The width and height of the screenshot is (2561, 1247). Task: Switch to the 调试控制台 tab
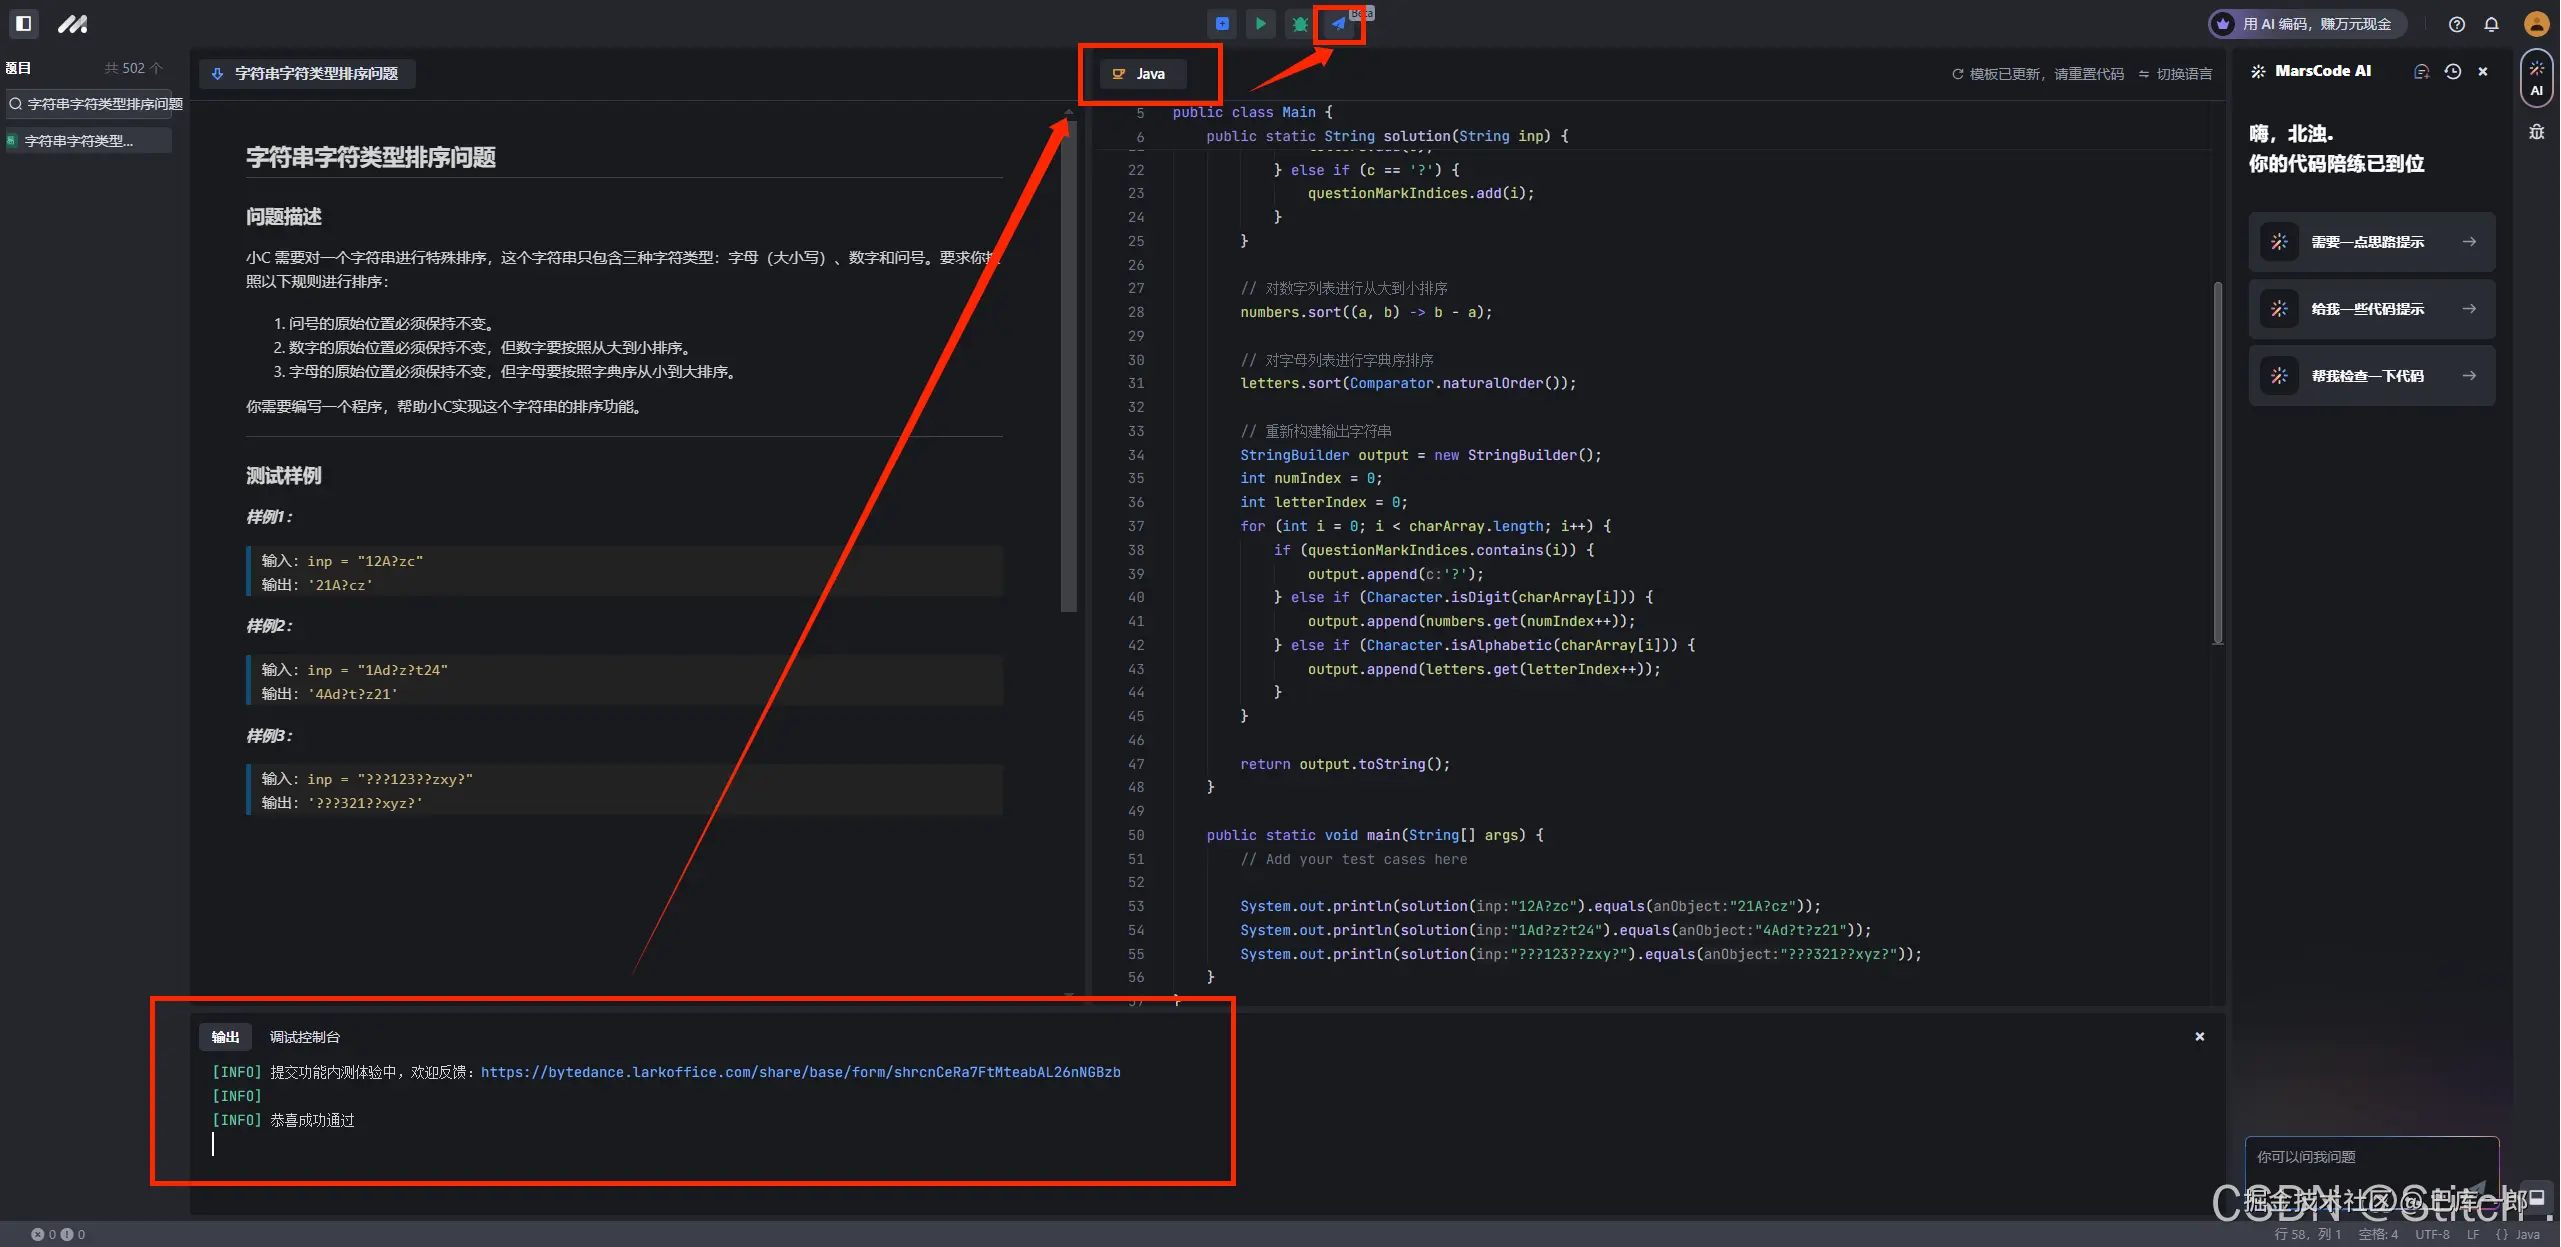pyautogui.click(x=305, y=1037)
